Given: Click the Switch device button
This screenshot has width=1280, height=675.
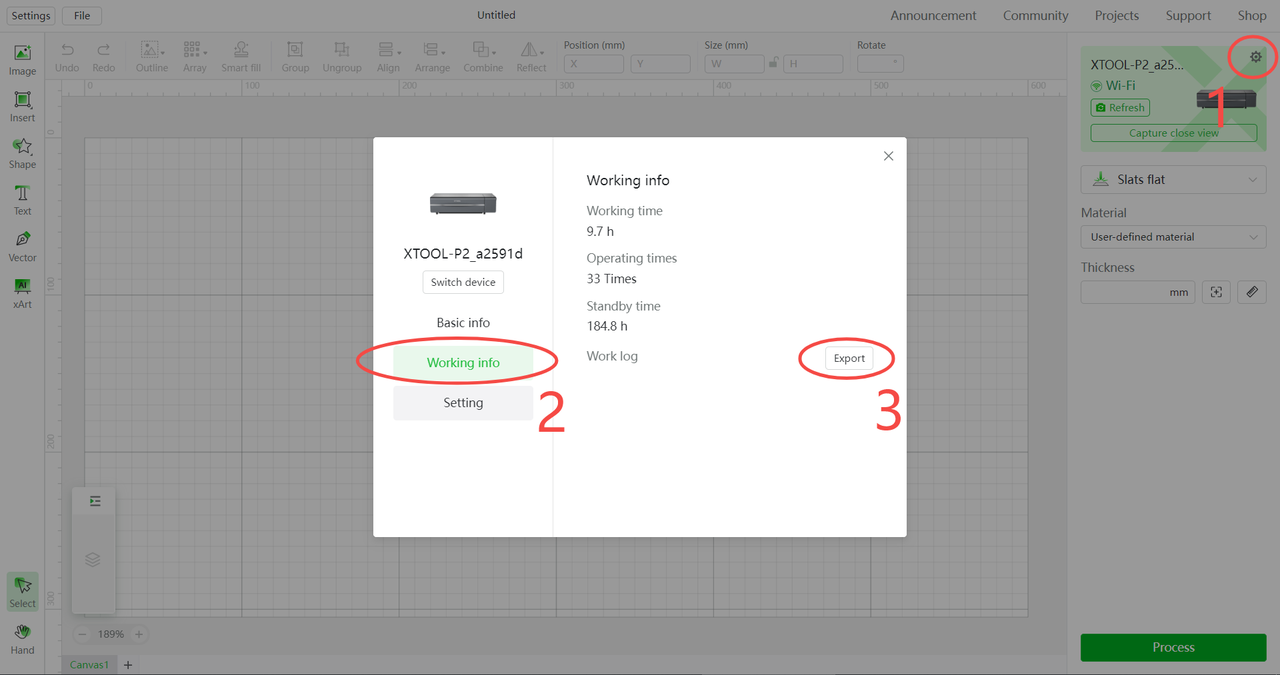Looking at the screenshot, I should (x=463, y=282).
